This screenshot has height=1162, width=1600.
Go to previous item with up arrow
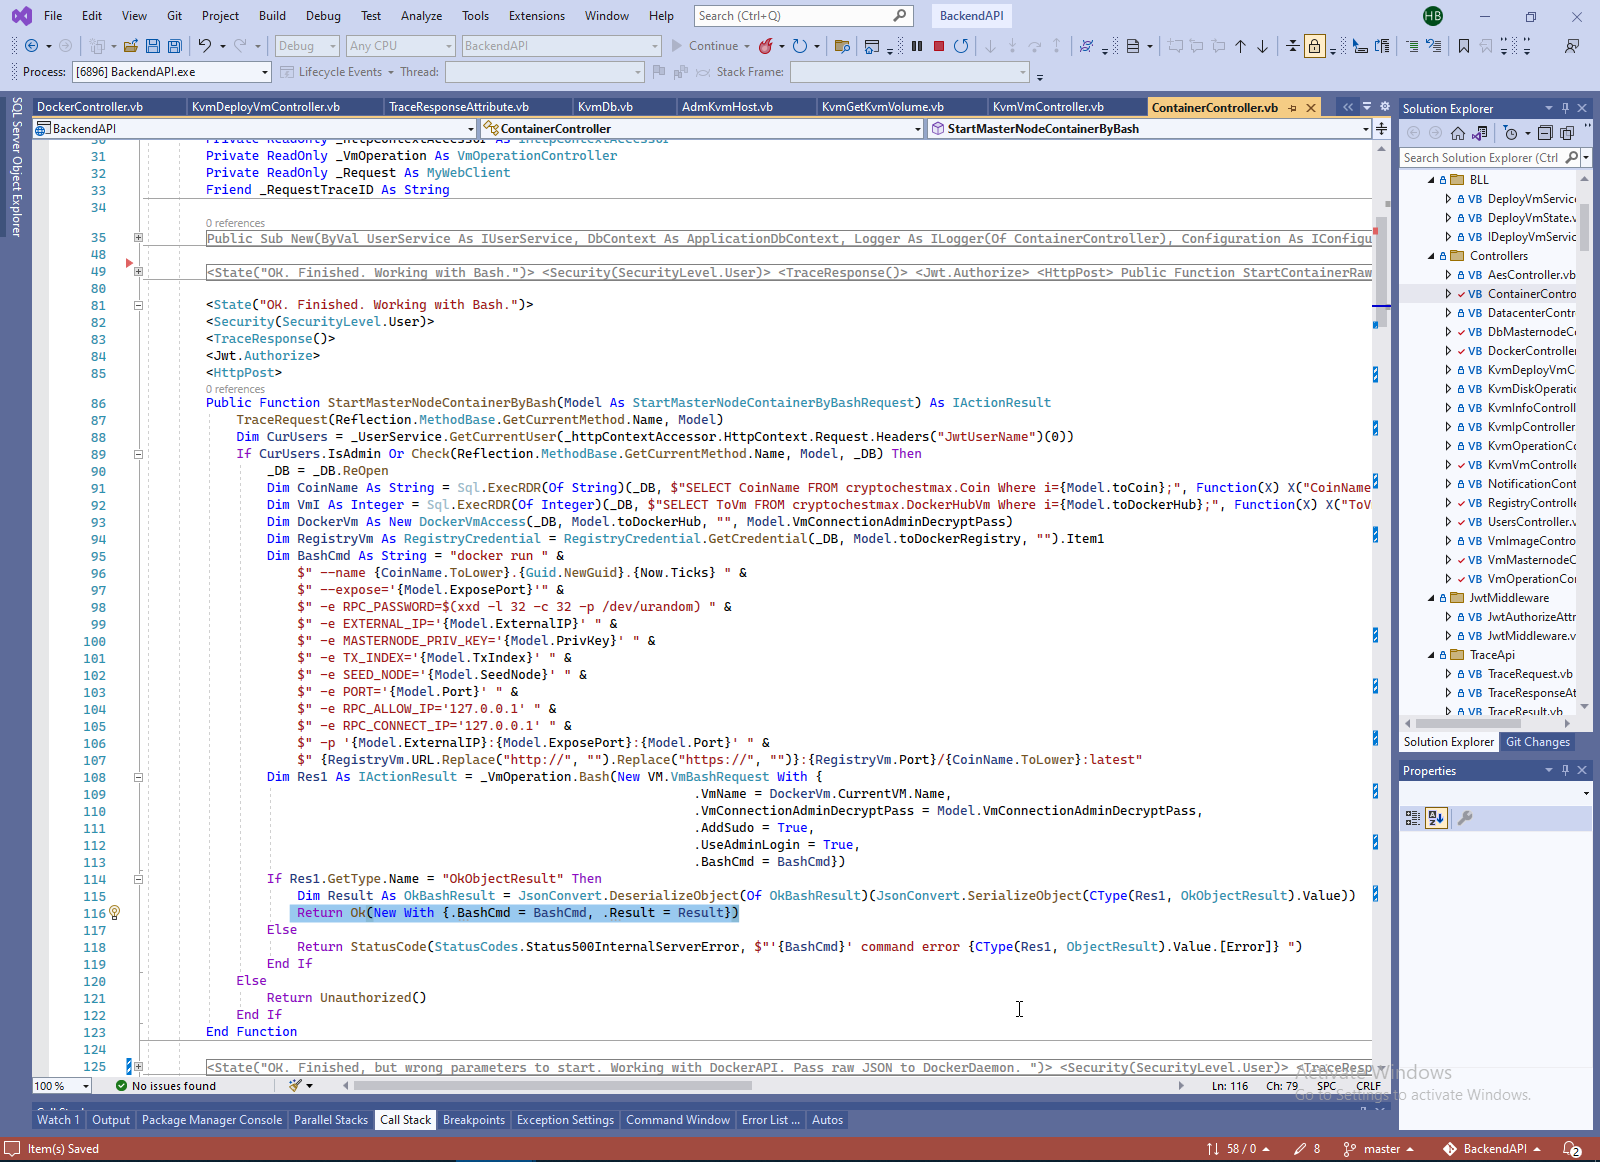pos(1241,46)
